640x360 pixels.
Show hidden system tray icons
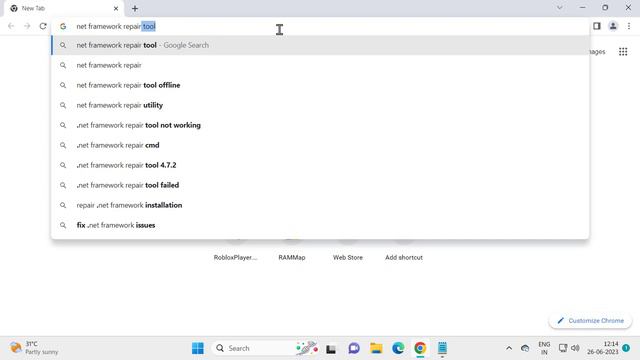click(x=509, y=348)
